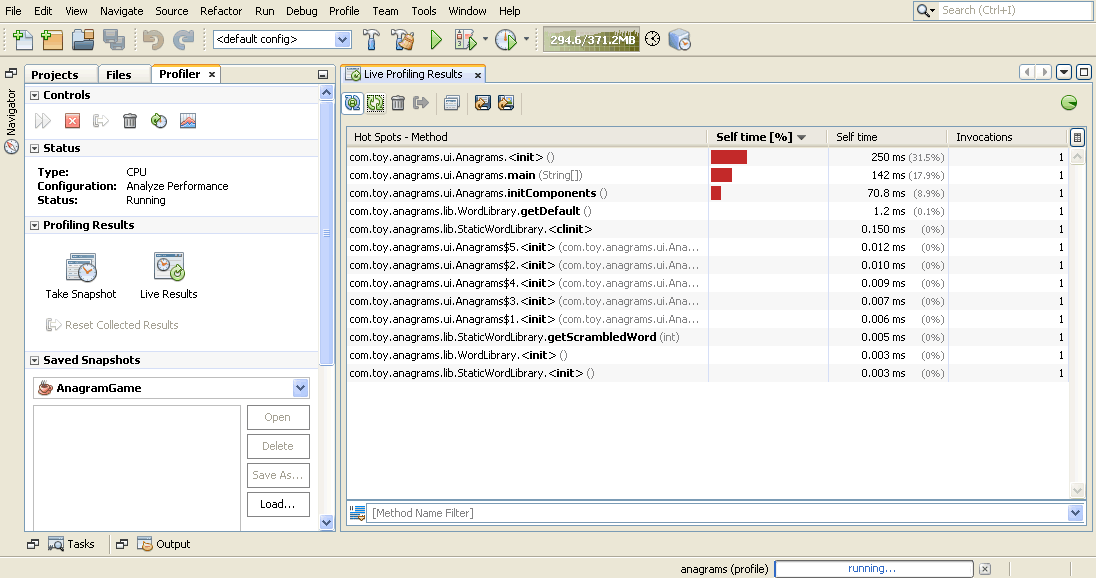Open the Run Project arrow dropdown

pos(486,39)
